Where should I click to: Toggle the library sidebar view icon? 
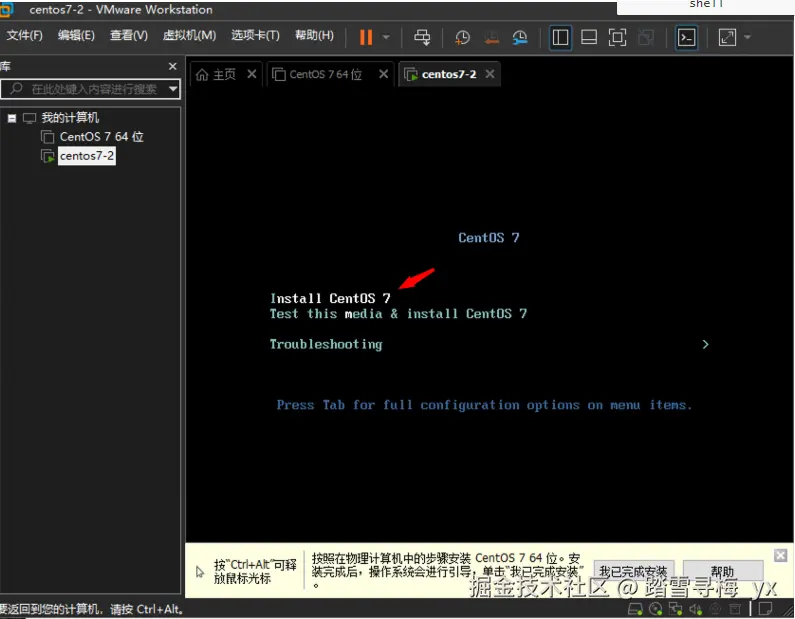560,38
